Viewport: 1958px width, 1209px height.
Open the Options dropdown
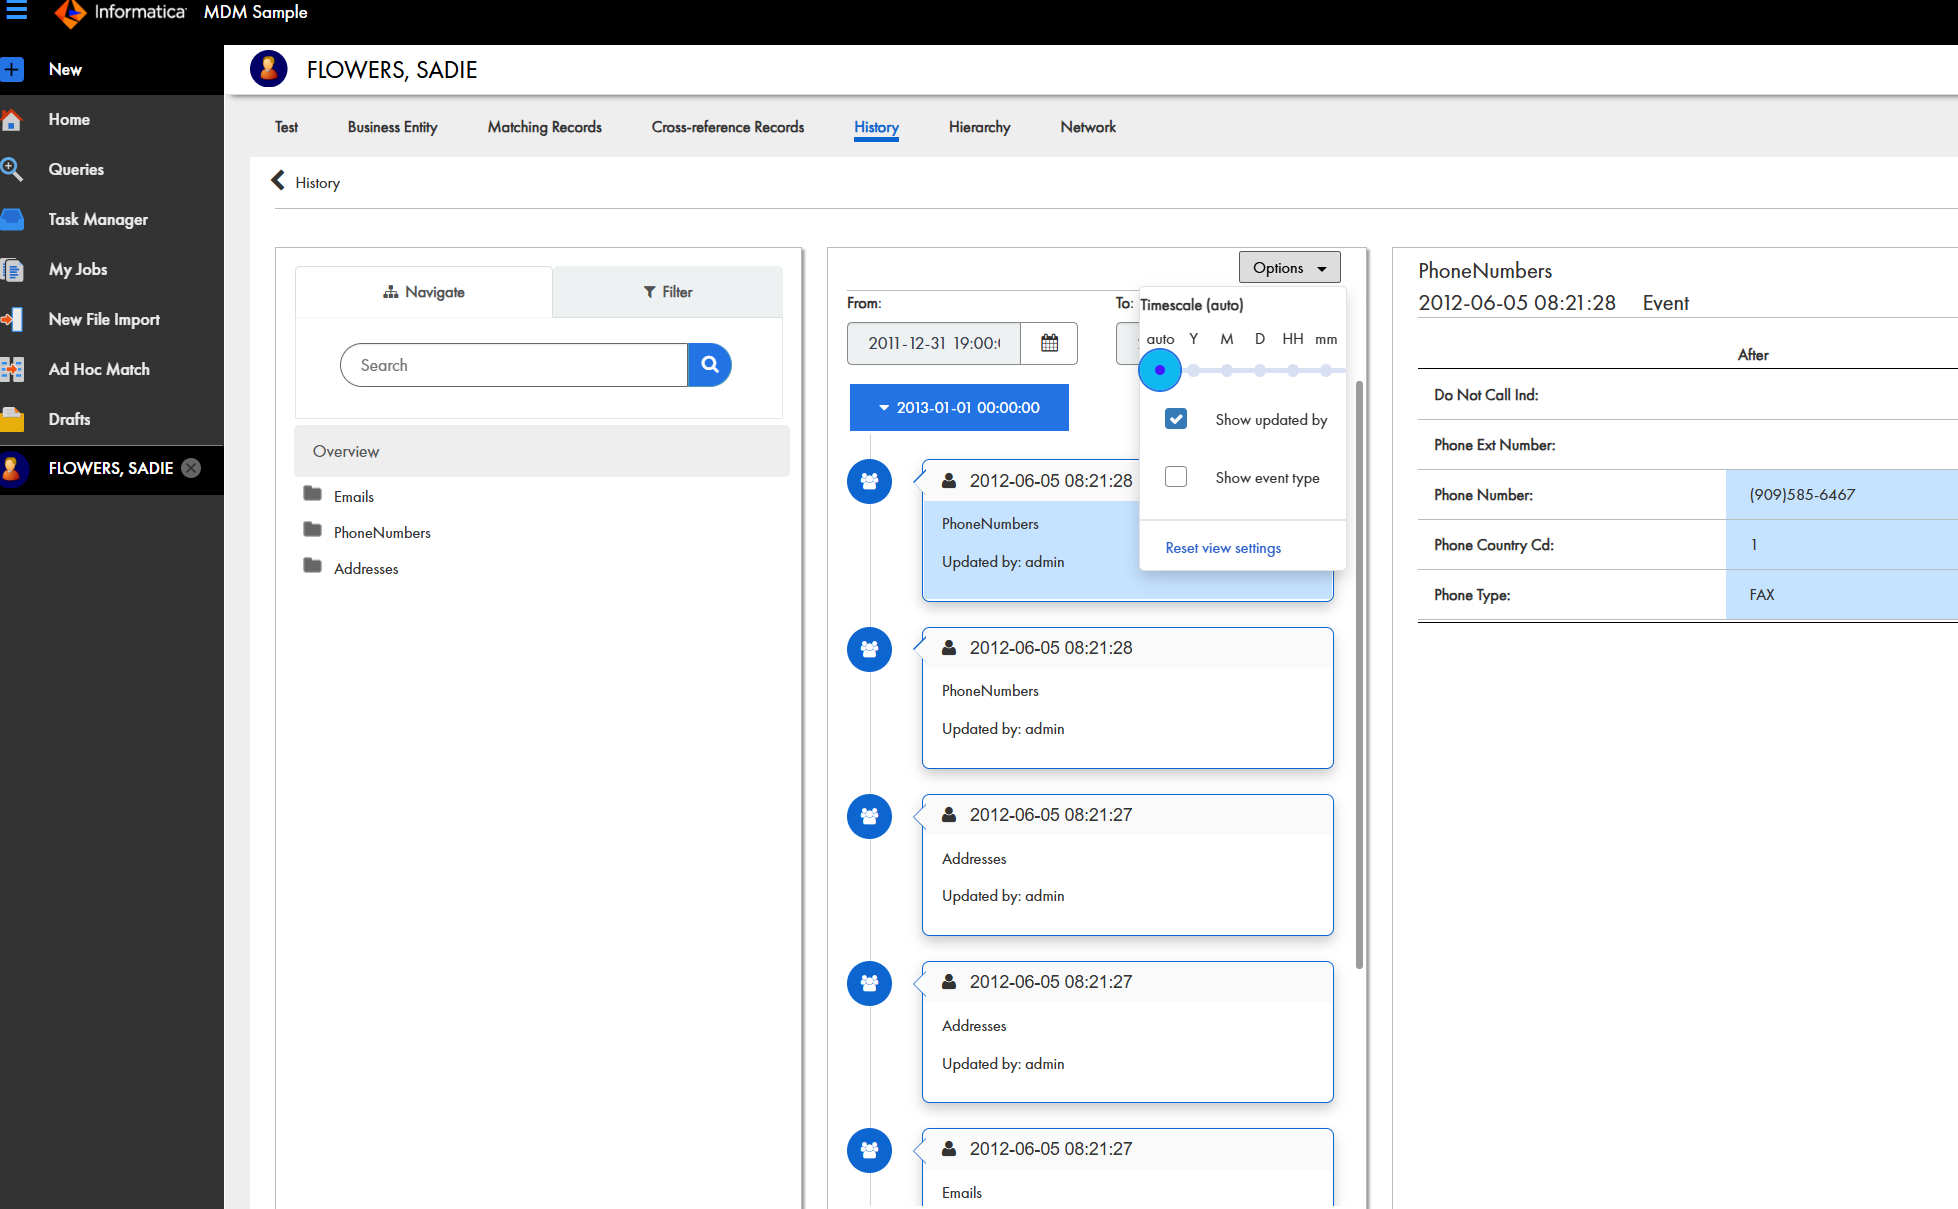(x=1289, y=268)
